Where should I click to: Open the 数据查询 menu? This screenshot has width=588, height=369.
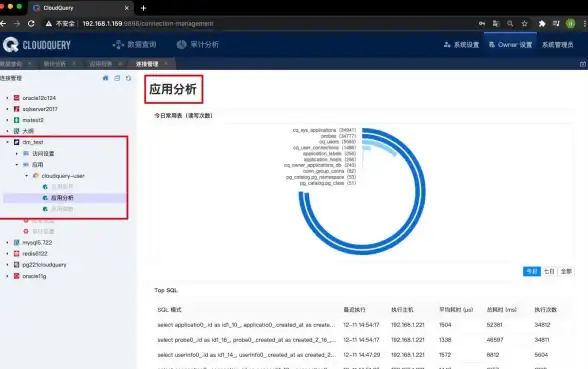tap(134, 45)
